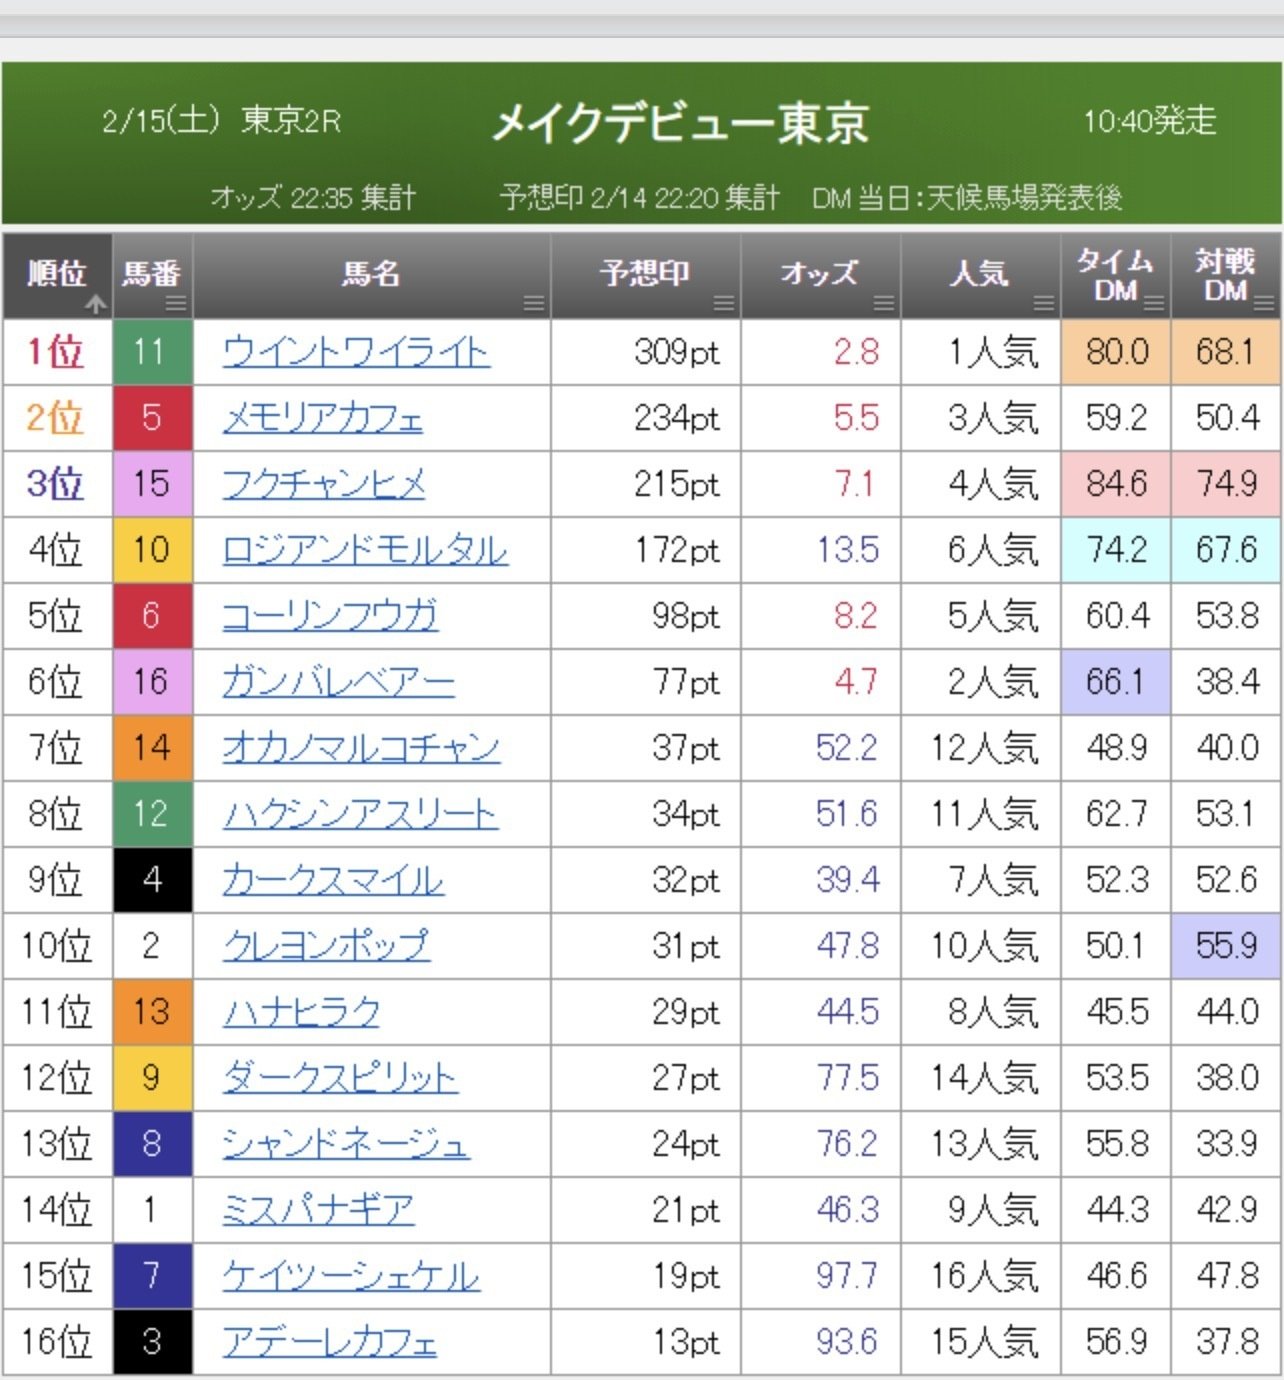Screen dimensions: 1284x1380
Task: Click orange horse number 14 cell
Action: [x=152, y=748]
